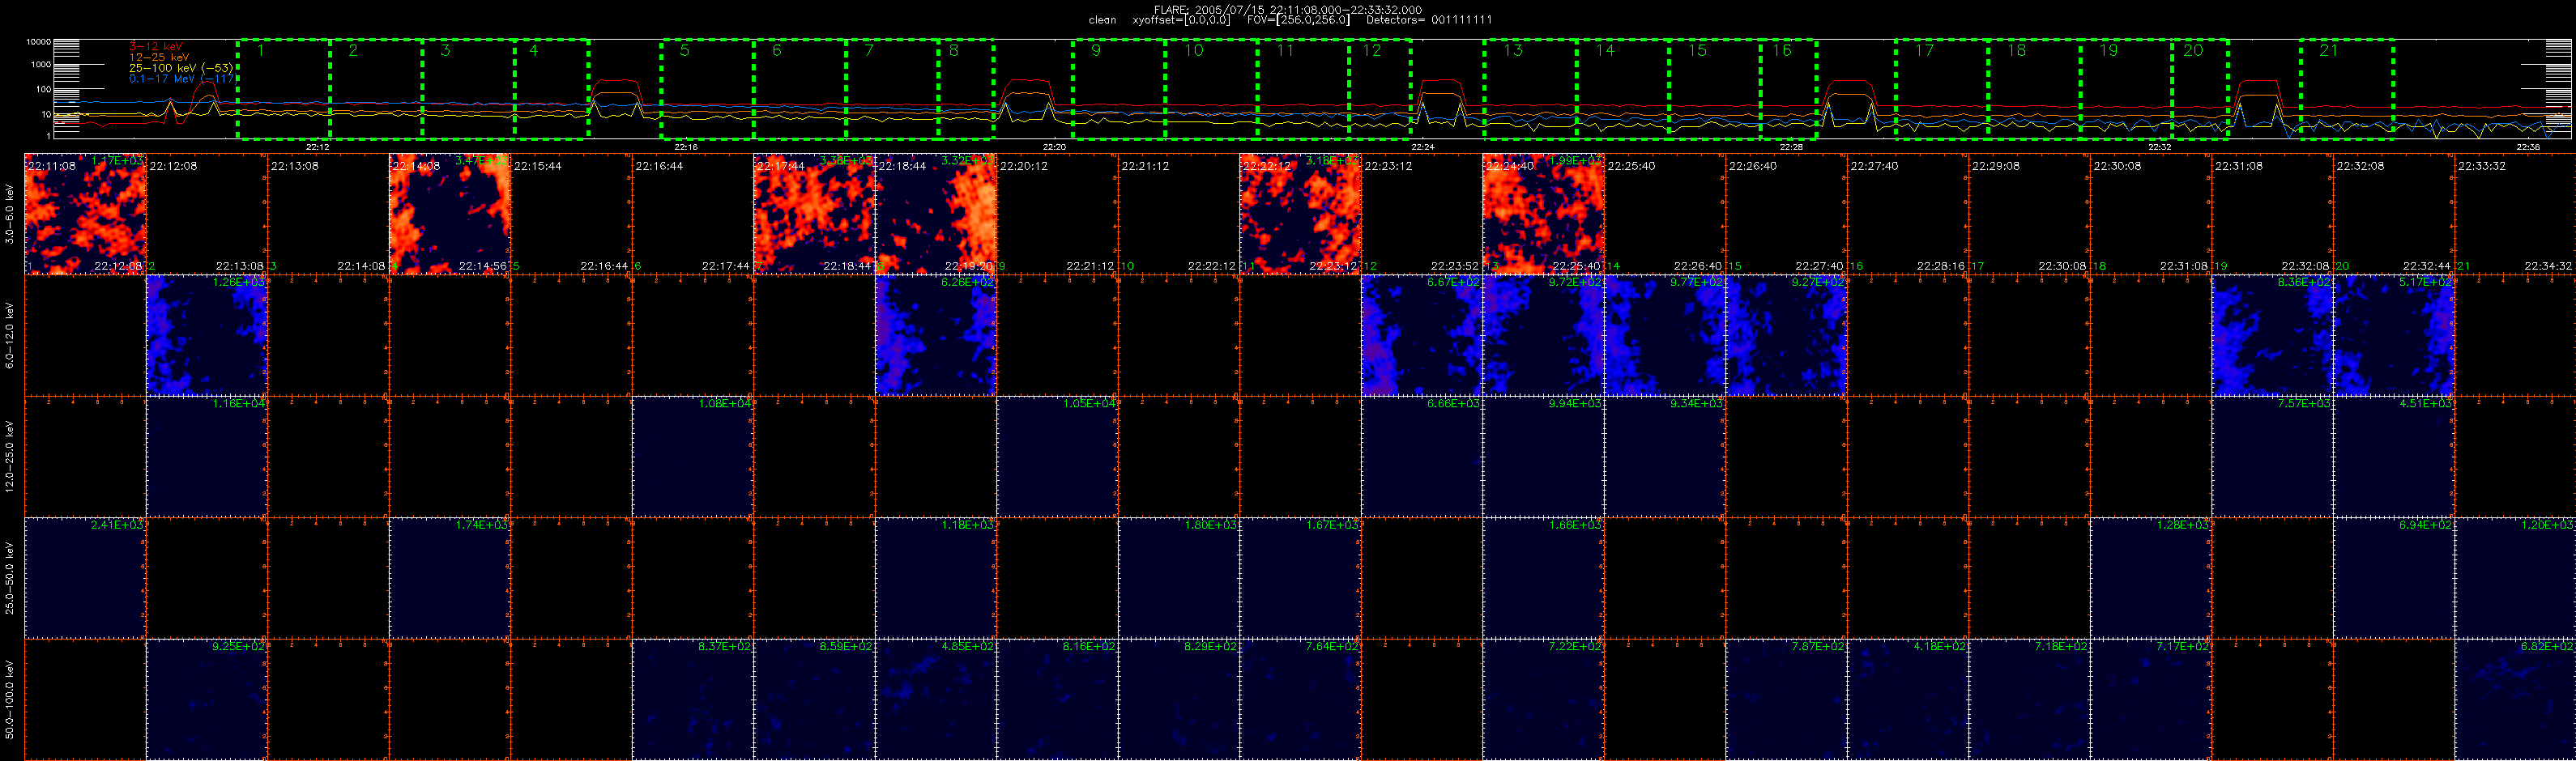Click the yellow '25-100 keV (-53)' legend entry
The width and height of the screenshot is (2576, 761).
tap(181, 68)
